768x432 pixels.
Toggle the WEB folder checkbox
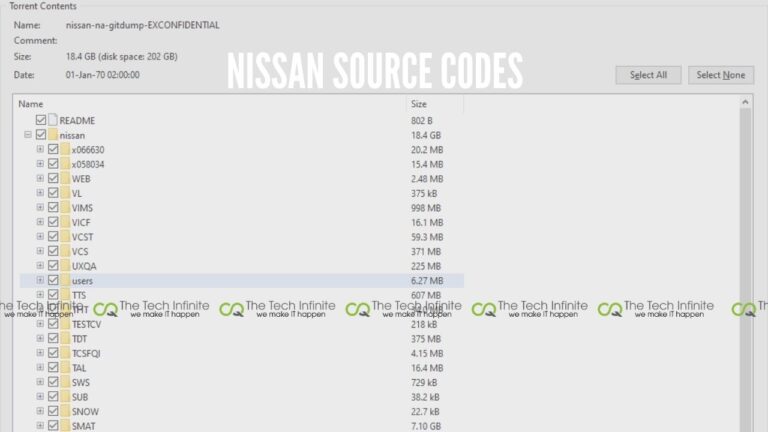click(53, 178)
